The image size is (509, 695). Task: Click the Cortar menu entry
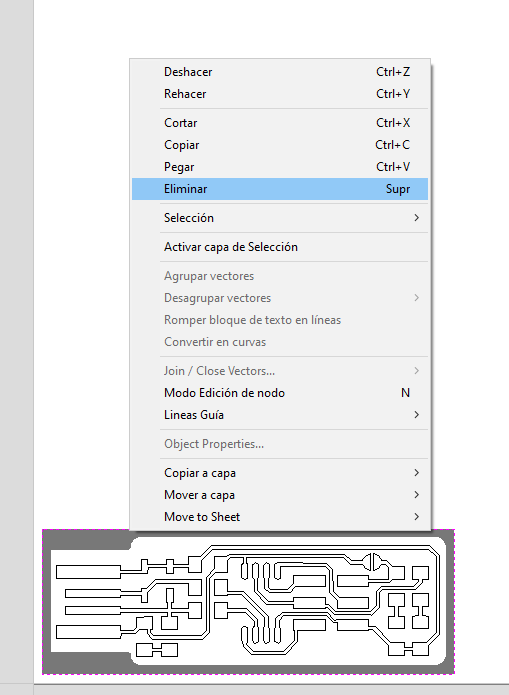[280, 123]
